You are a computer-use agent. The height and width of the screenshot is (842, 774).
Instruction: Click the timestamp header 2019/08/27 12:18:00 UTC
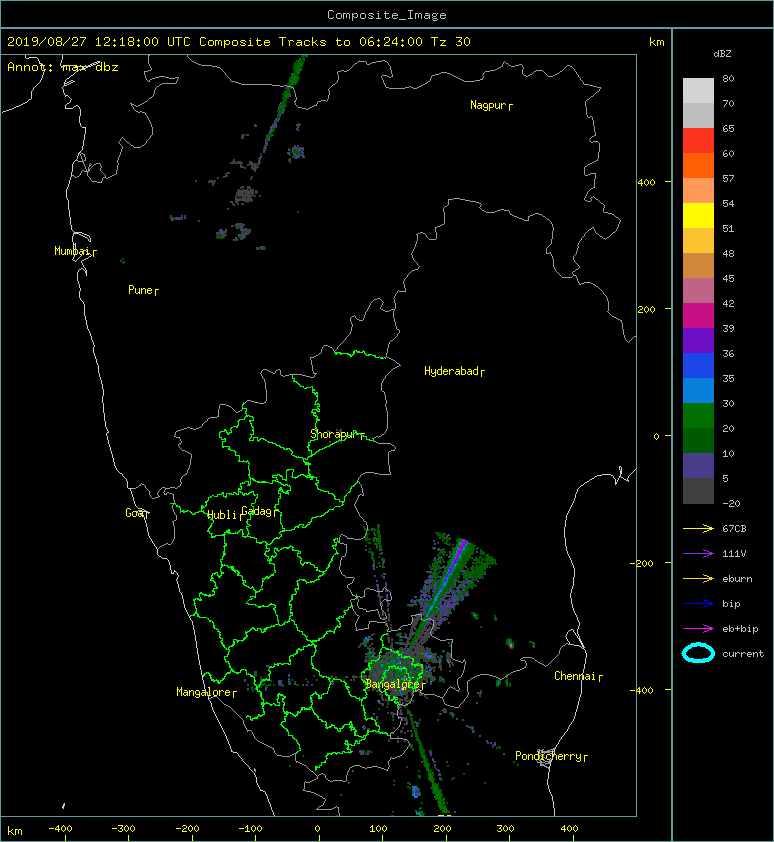[x=99, y=42]
